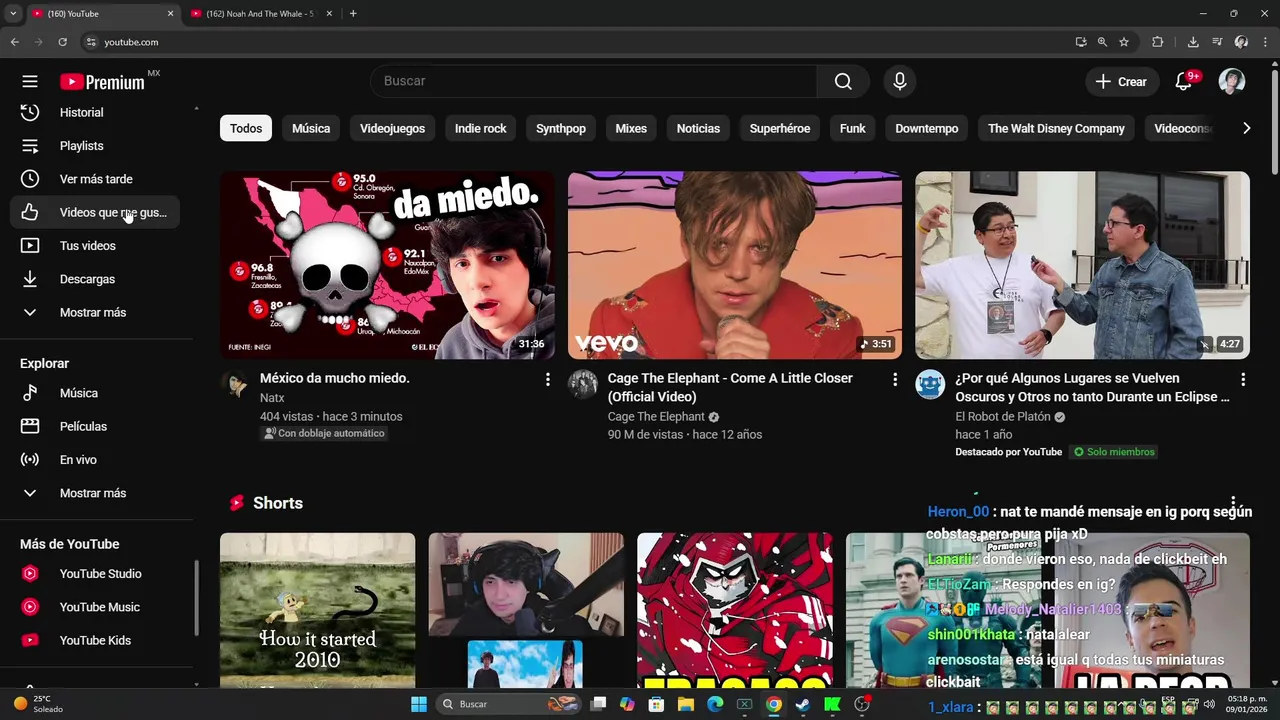Open new browser tab
The image size is (1280, 720).
click(353, 14)
